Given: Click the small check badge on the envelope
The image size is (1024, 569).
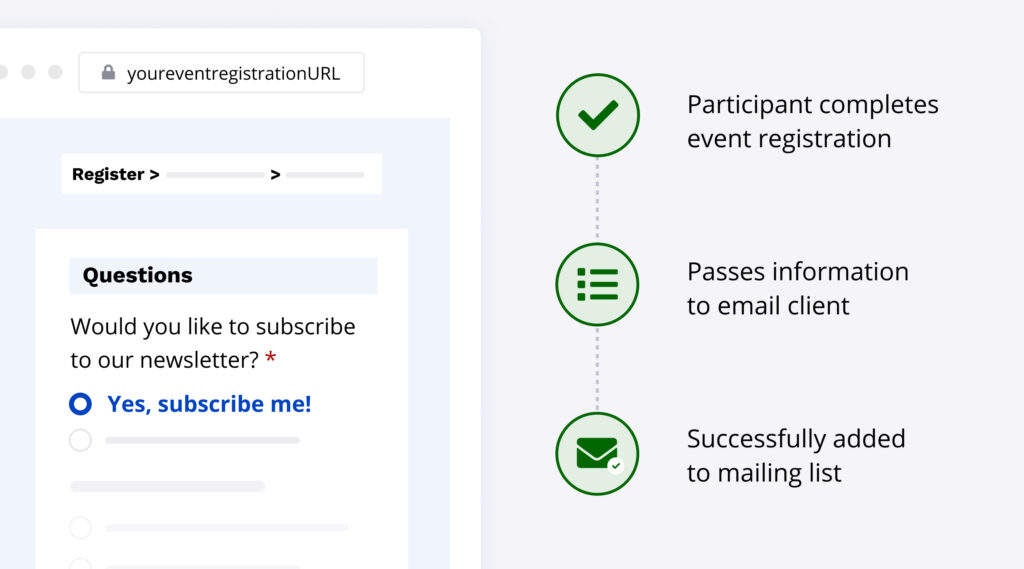Looking at the screenshot, I should tap(615, 465).
